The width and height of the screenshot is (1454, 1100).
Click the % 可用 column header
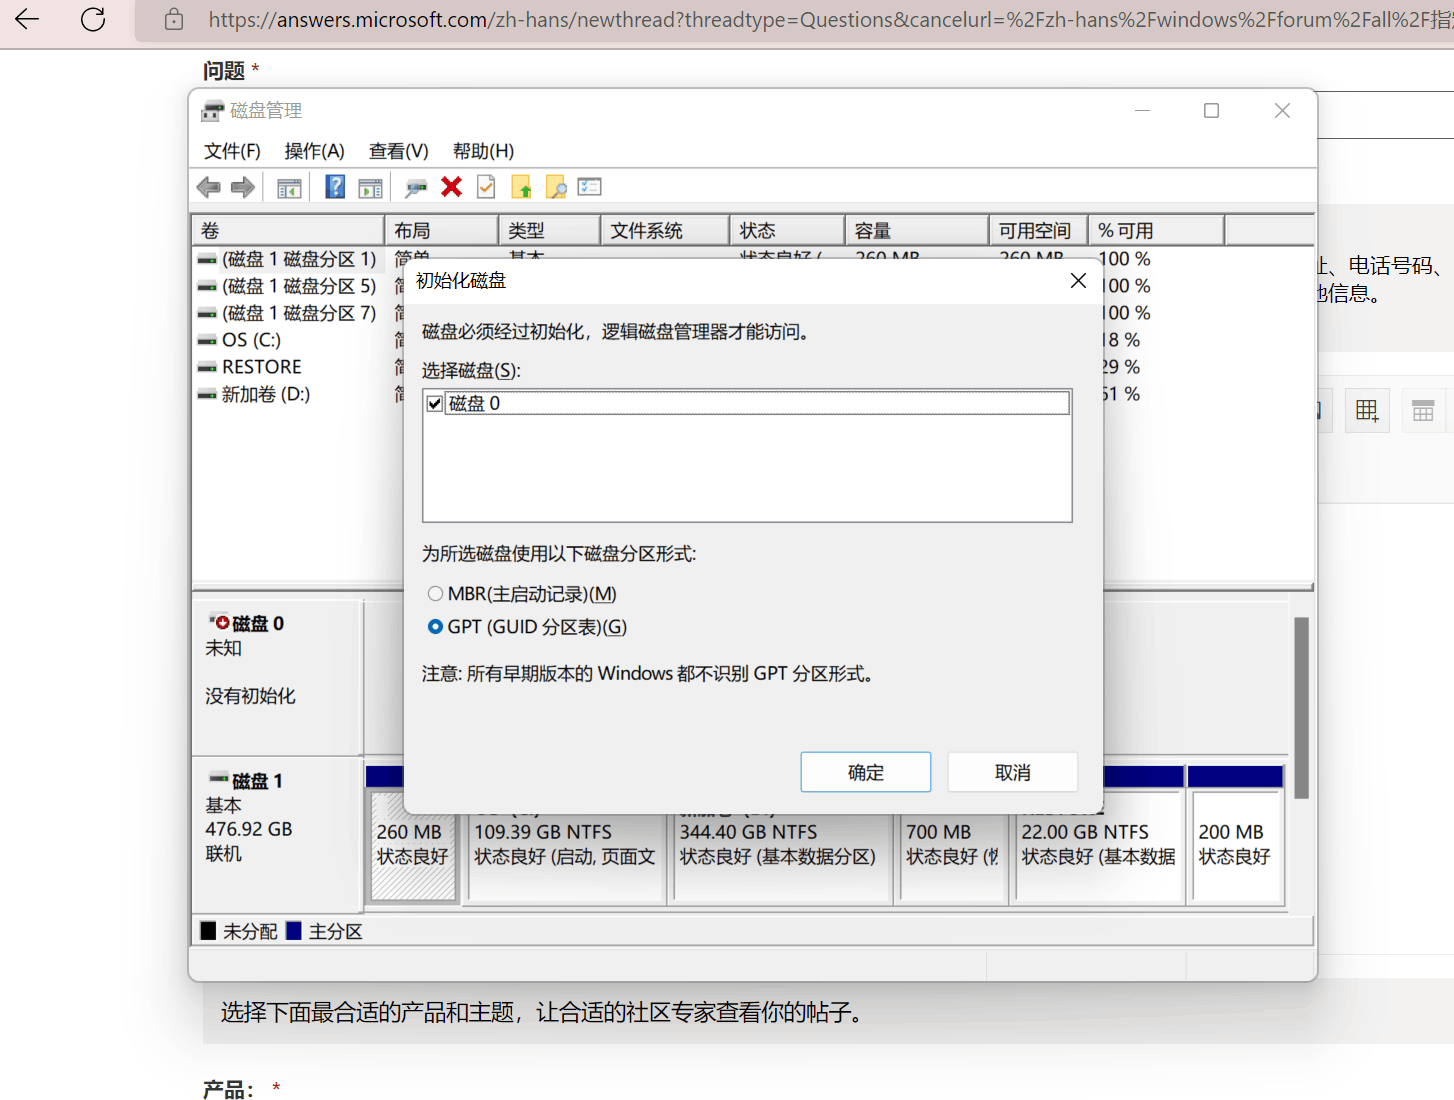1156,231
